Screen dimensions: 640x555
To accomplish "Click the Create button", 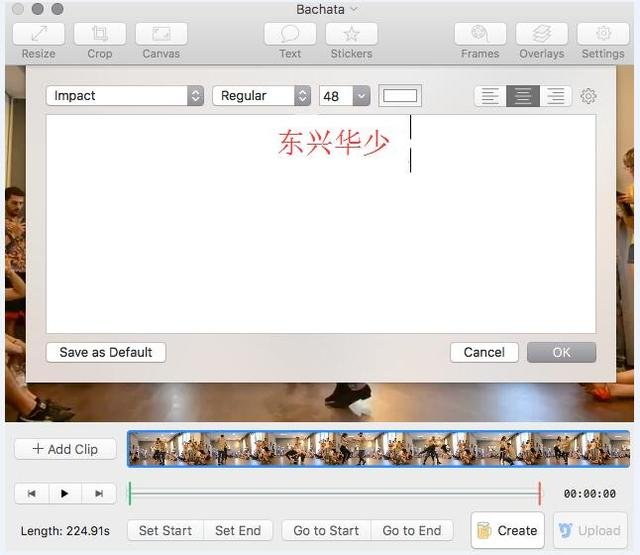I will click(x=507, y=530).
